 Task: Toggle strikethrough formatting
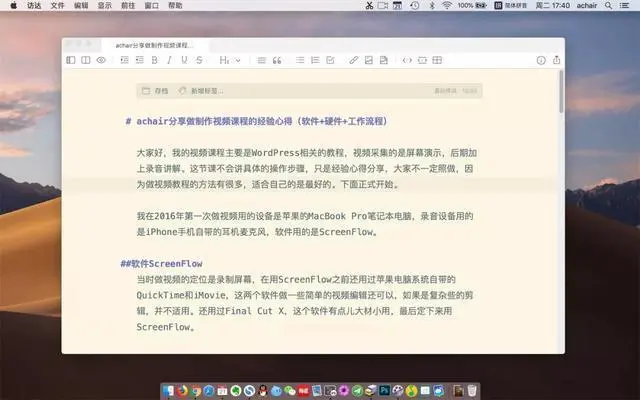click(199, 60)
